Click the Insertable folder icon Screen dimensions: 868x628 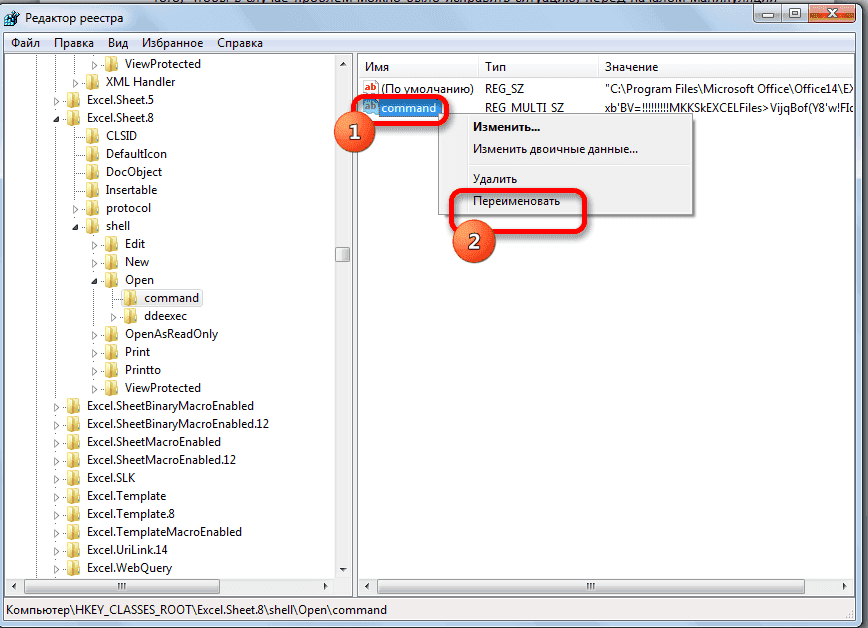[x=93, y=191]
